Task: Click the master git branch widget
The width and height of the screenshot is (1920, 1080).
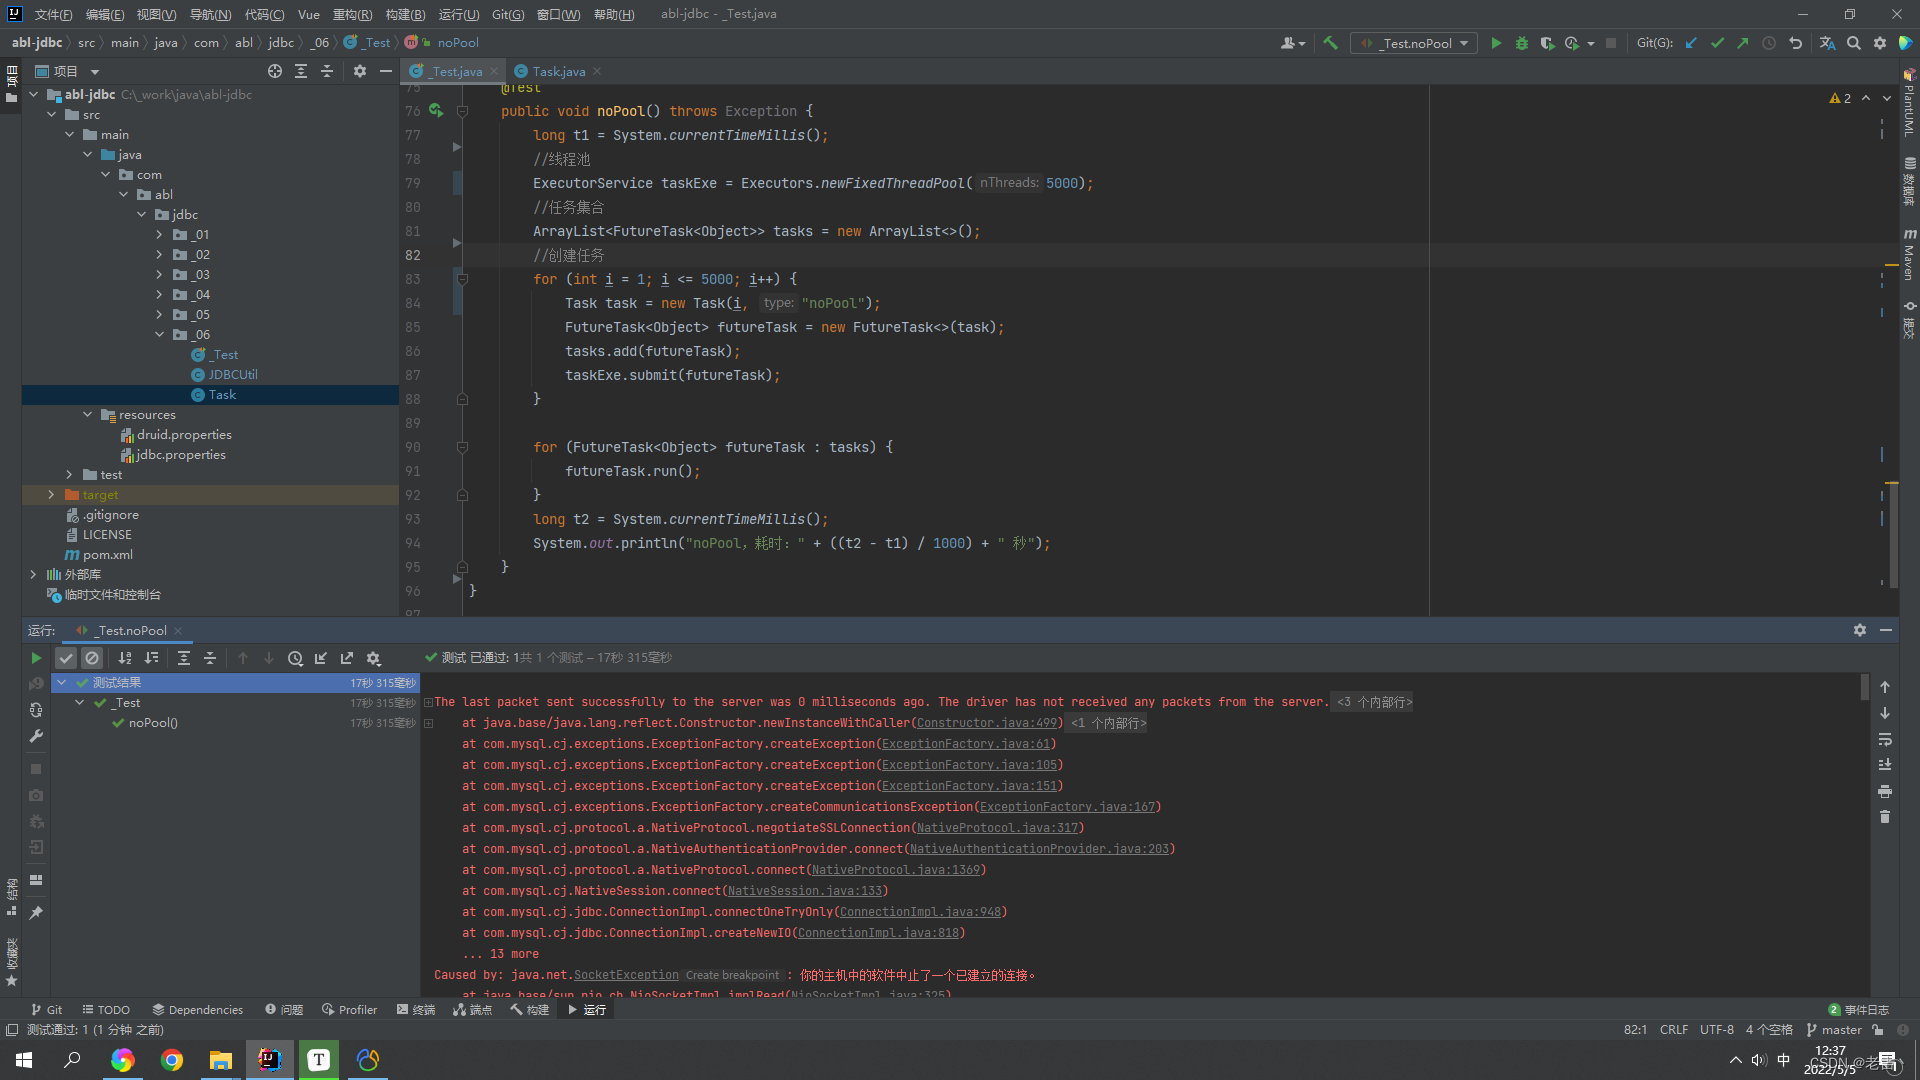Action: pos(1834,1029)
